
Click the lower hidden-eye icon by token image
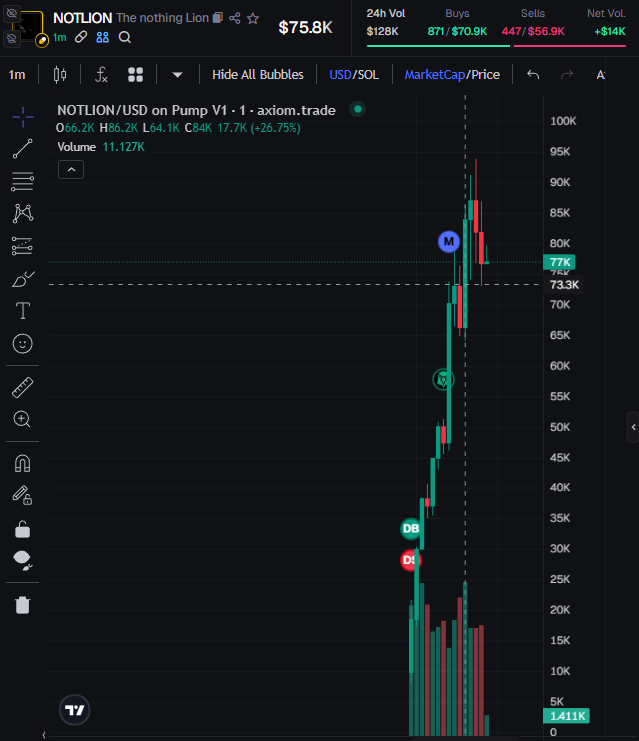point(12,38)
